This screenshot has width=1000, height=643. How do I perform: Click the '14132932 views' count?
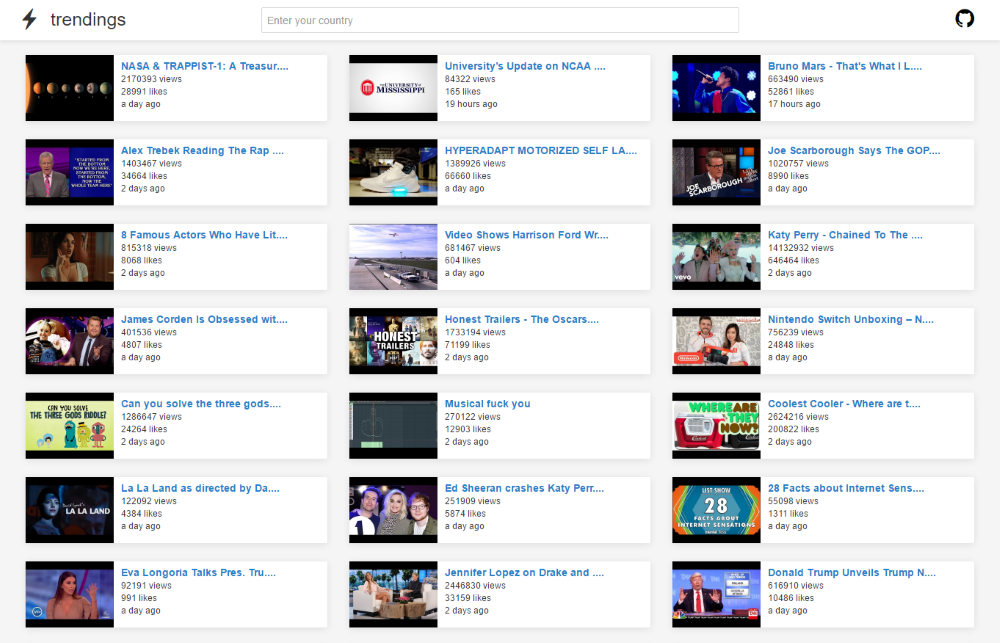[800, 248]
